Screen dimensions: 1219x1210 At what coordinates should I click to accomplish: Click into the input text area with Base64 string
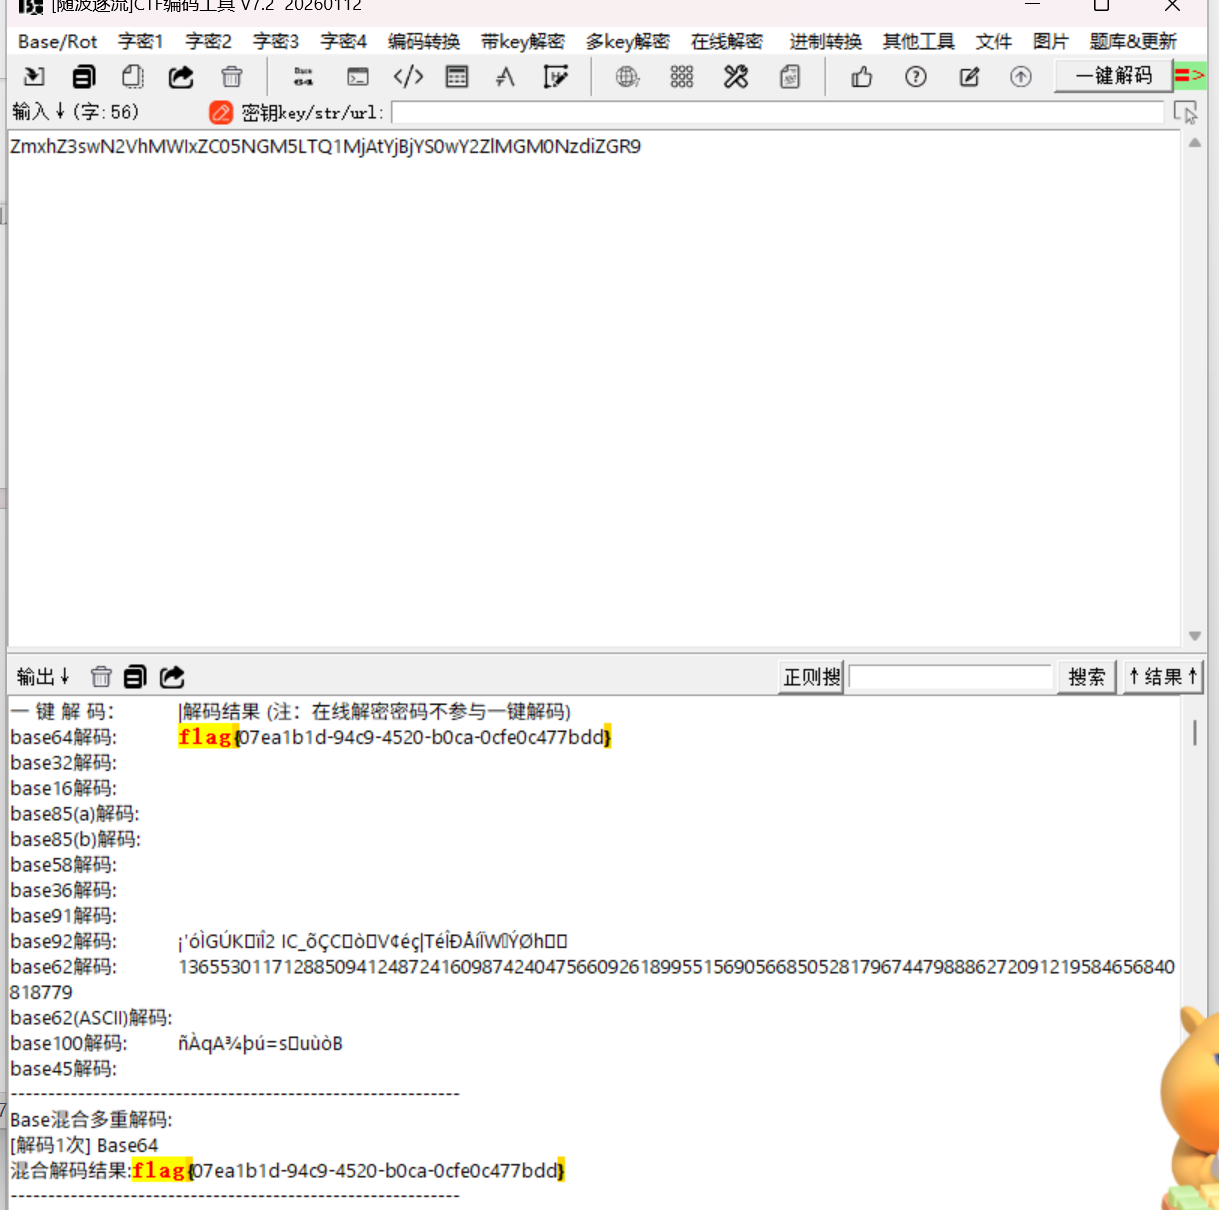tap(594, 389)
